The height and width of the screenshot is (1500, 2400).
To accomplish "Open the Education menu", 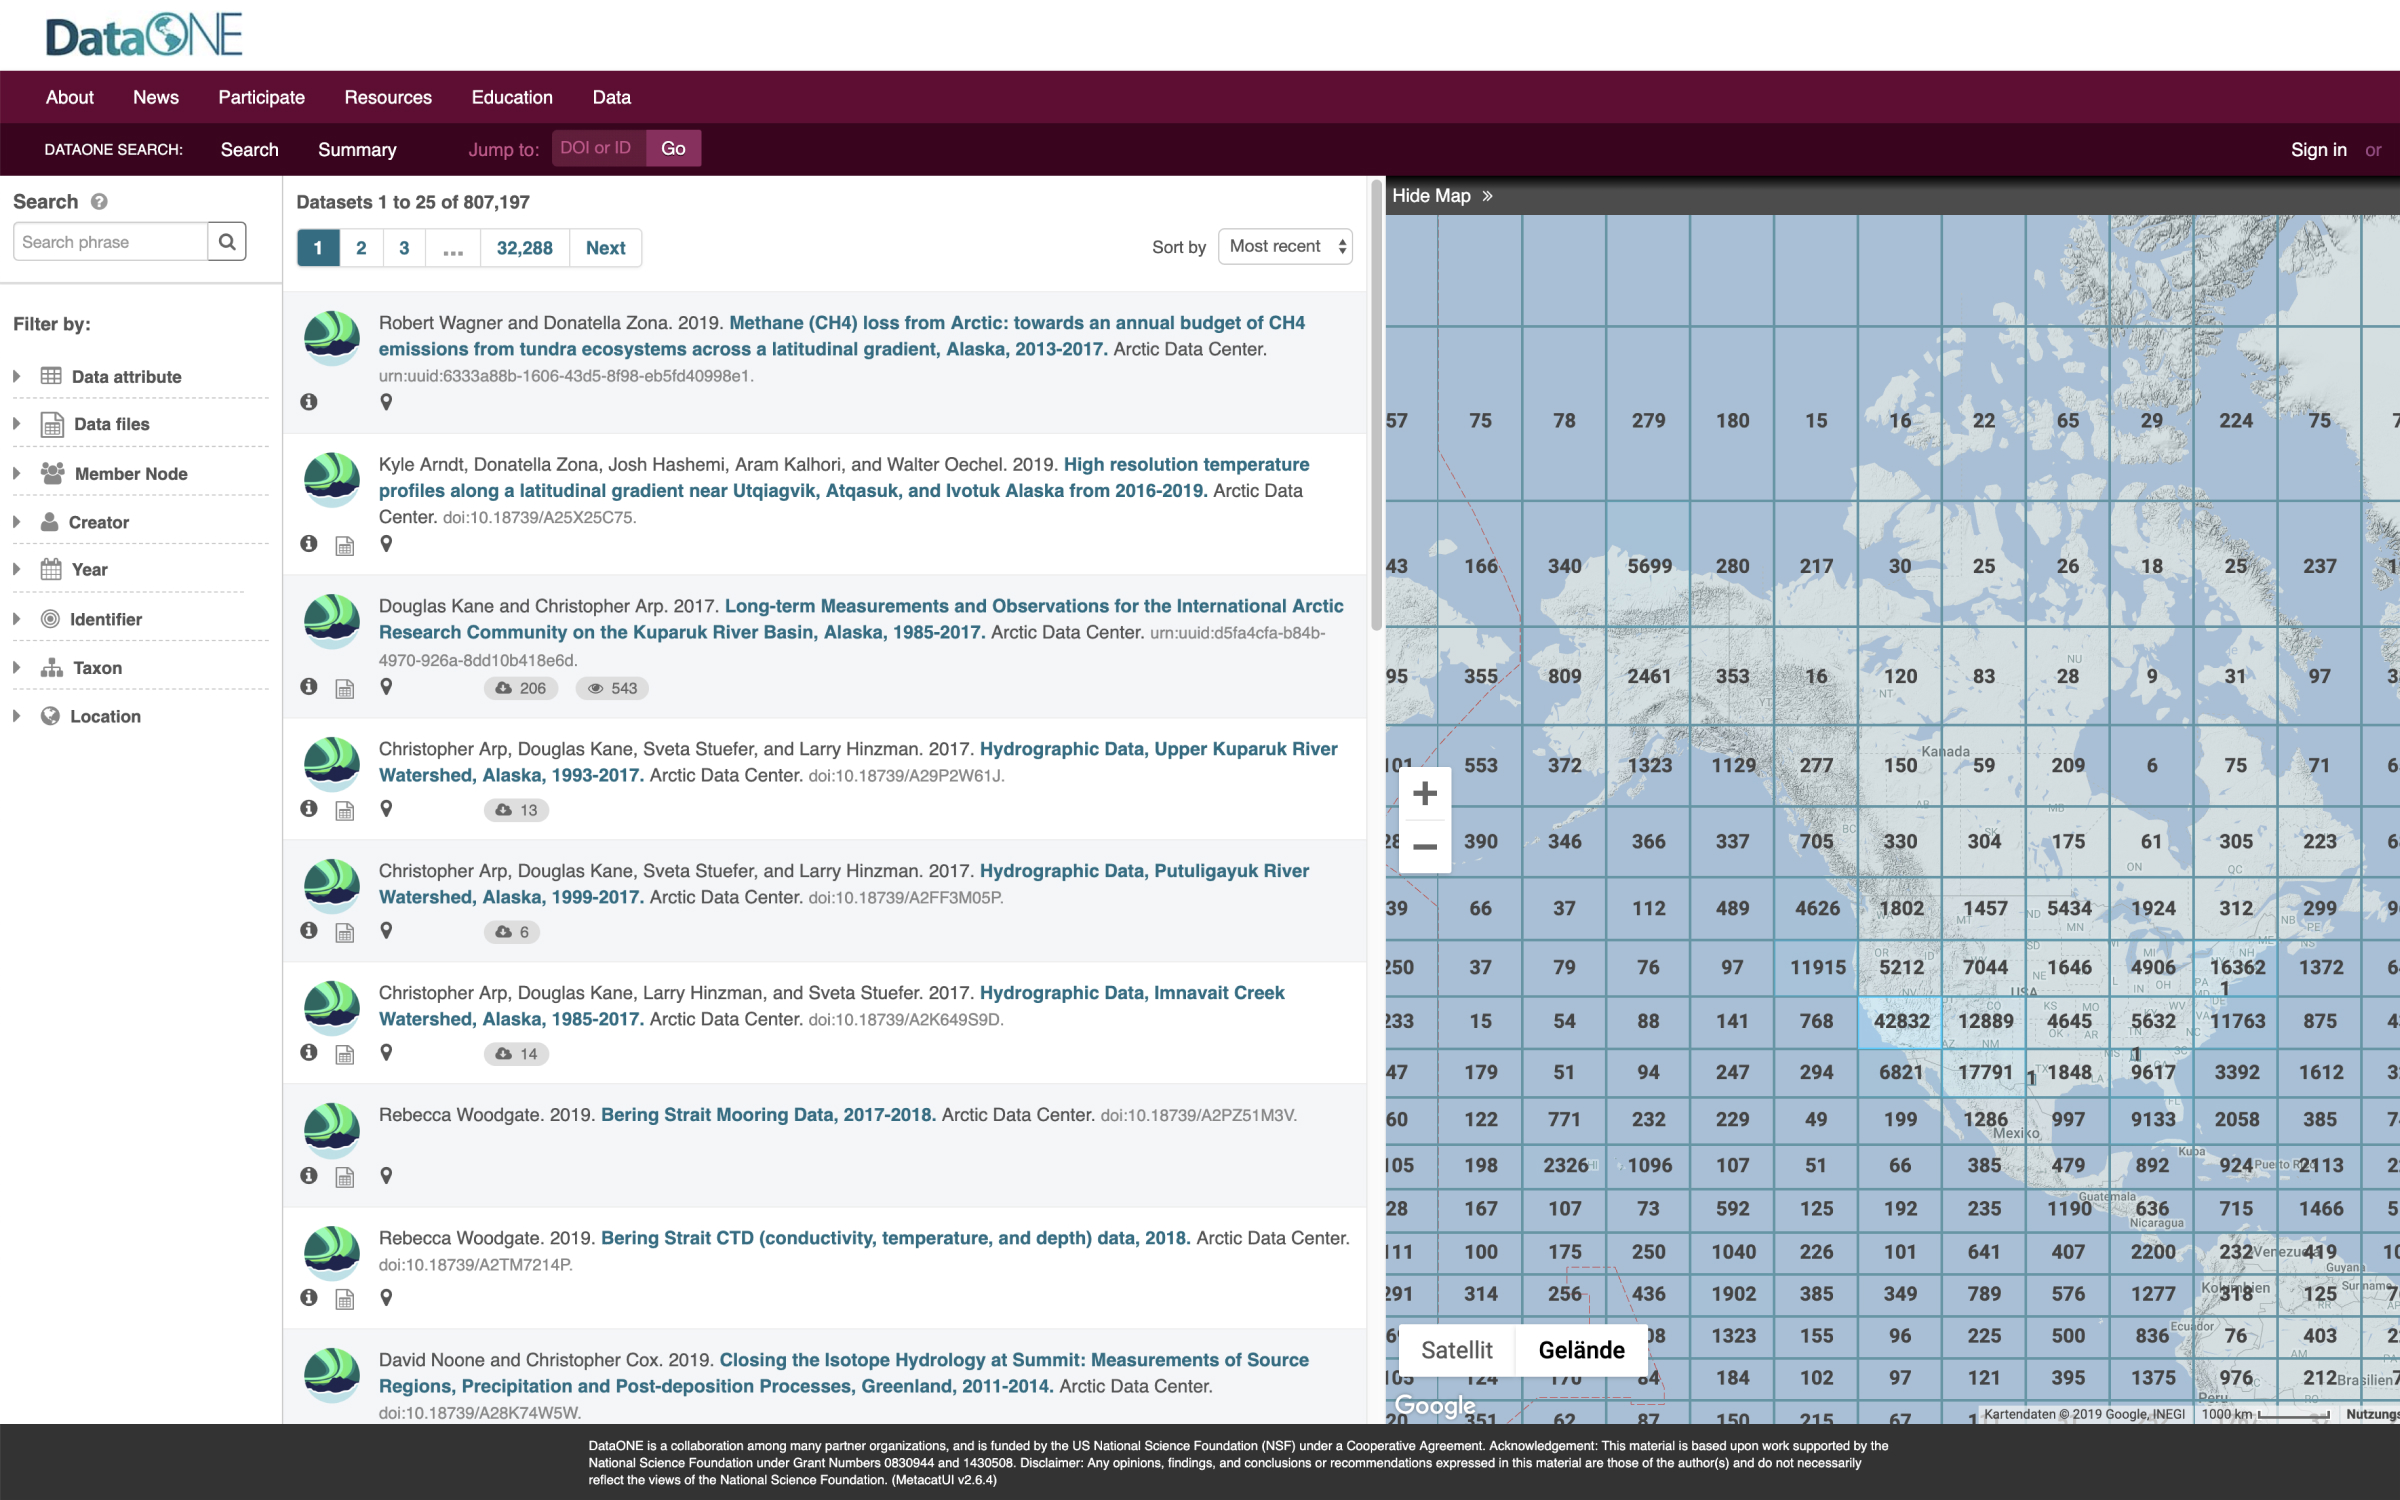I will 511,96.
